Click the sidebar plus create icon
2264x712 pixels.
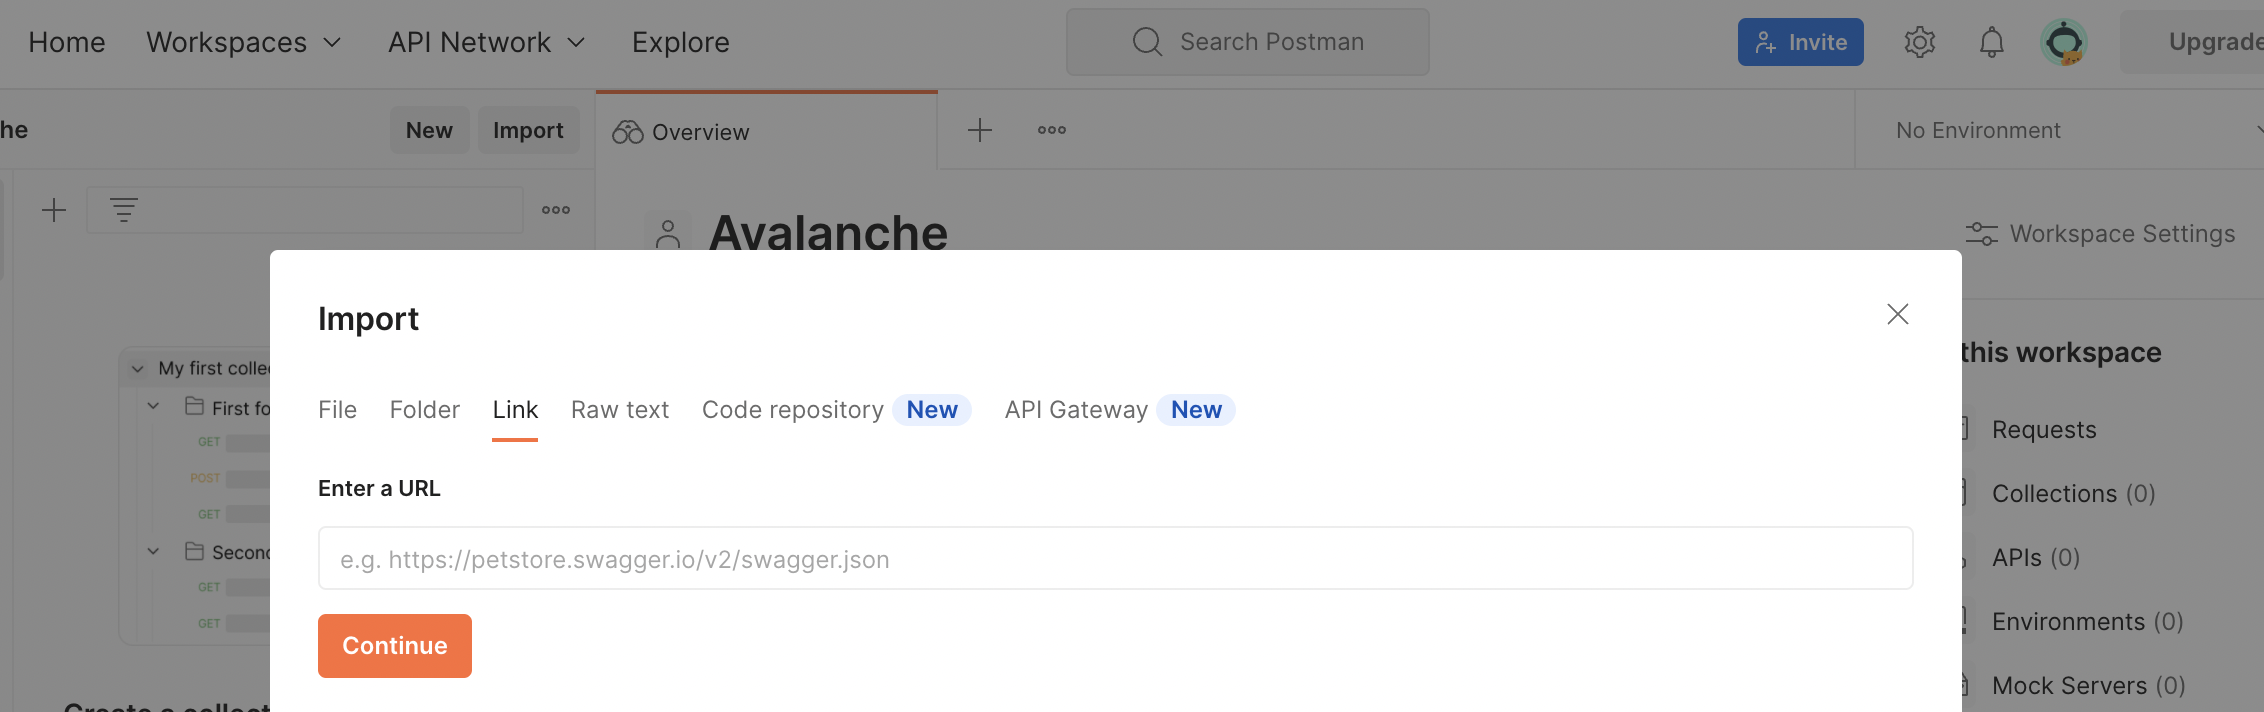pos(54,210)
